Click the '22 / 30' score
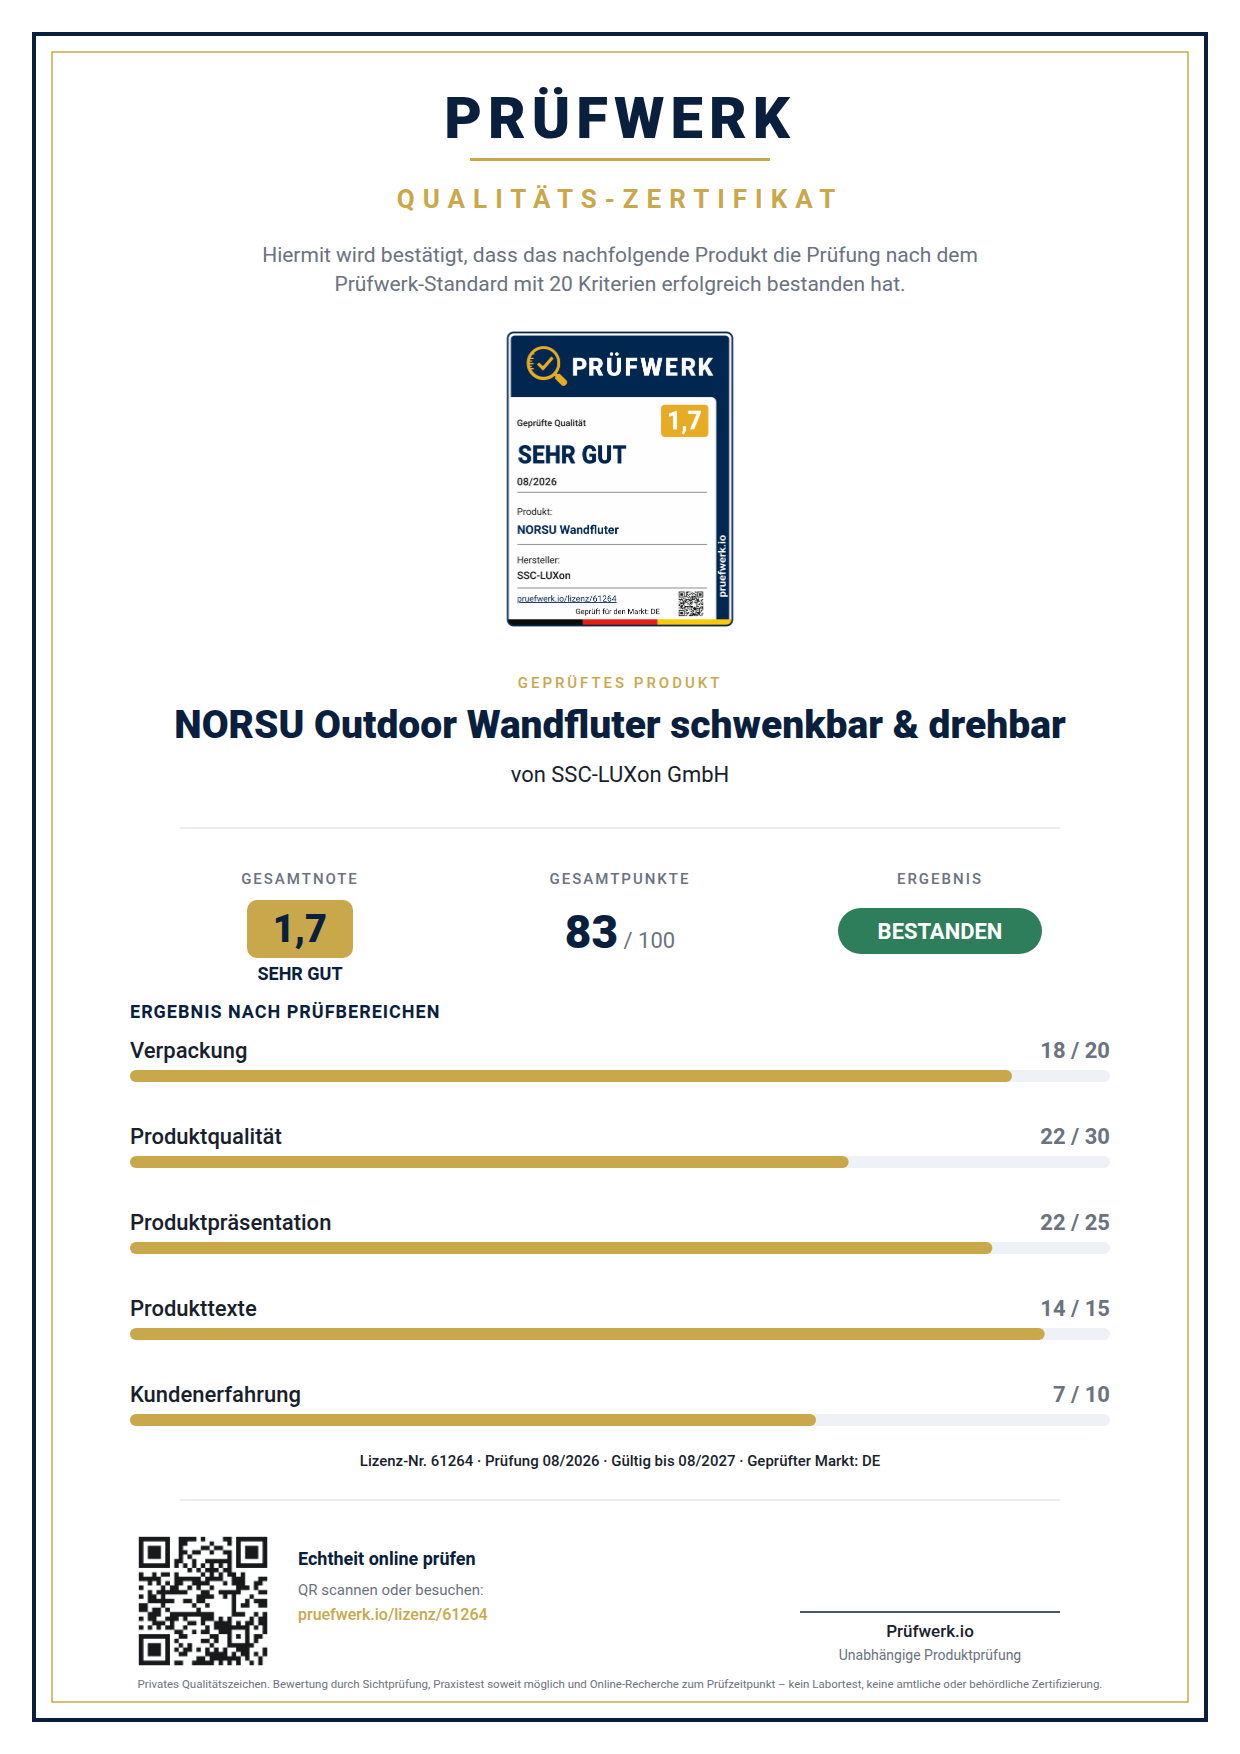1240x1754 pixels. (x=1075, y=1136)
